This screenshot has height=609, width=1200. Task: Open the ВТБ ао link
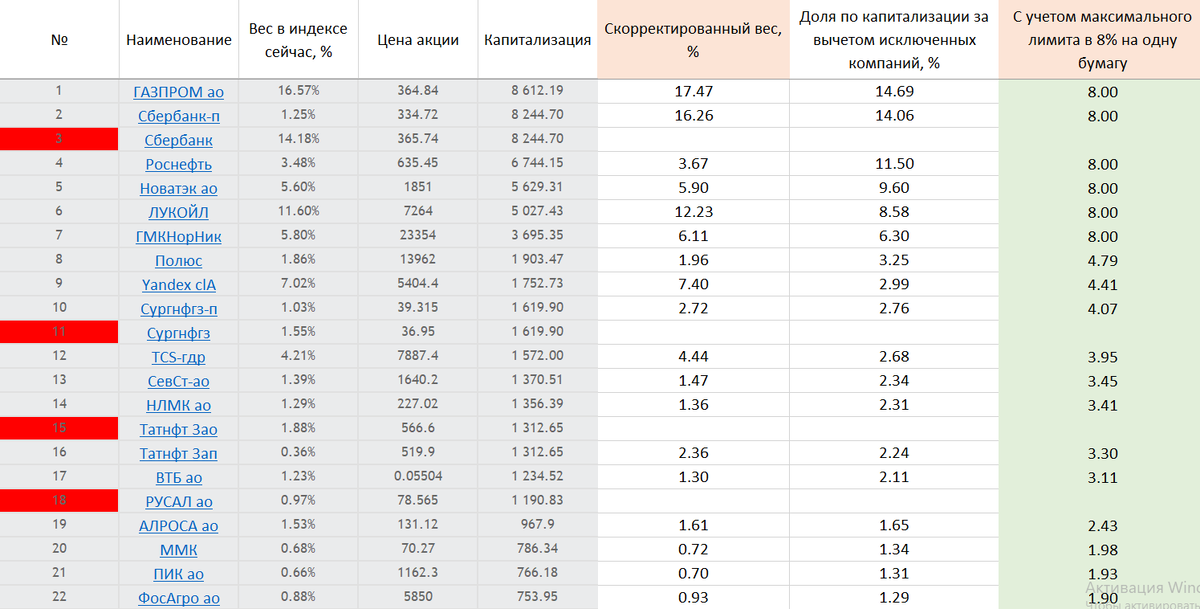(179, 477)
